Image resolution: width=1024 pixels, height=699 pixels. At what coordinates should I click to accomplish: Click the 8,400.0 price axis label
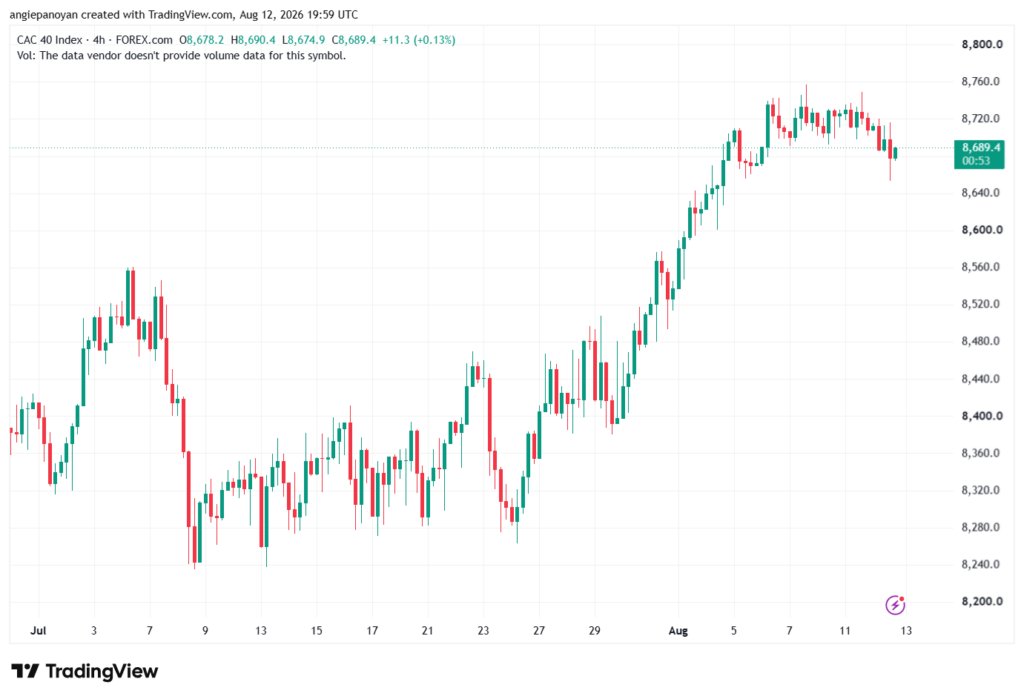pyautogui.click(x=982, y=415)
